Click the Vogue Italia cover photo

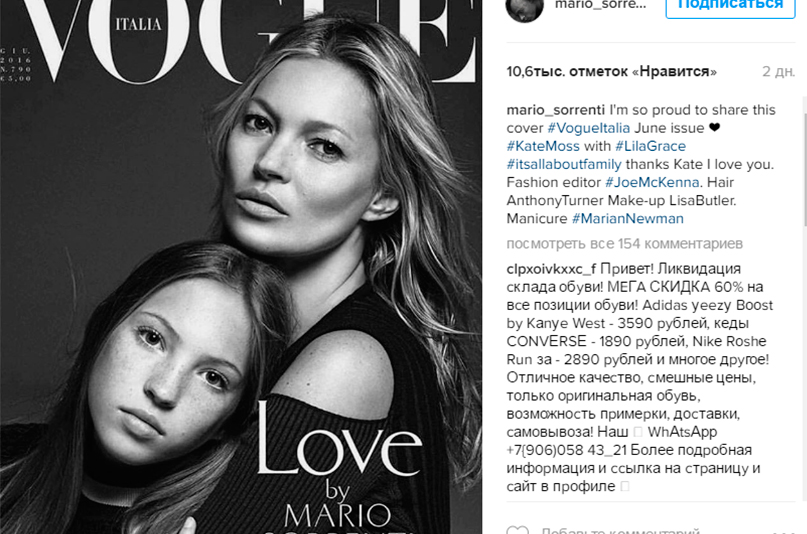pyautogui.click(x=241, y=267)
